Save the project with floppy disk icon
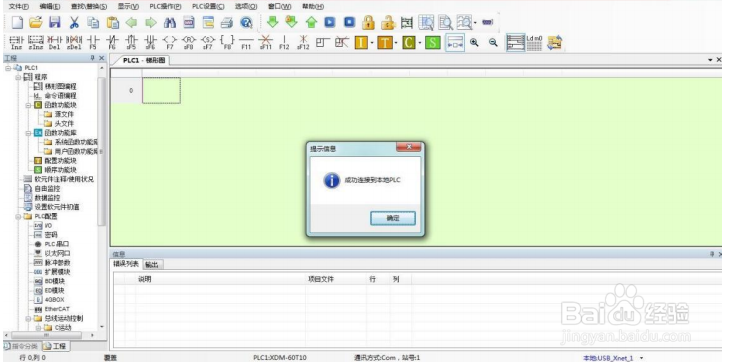 coord(55,22)
